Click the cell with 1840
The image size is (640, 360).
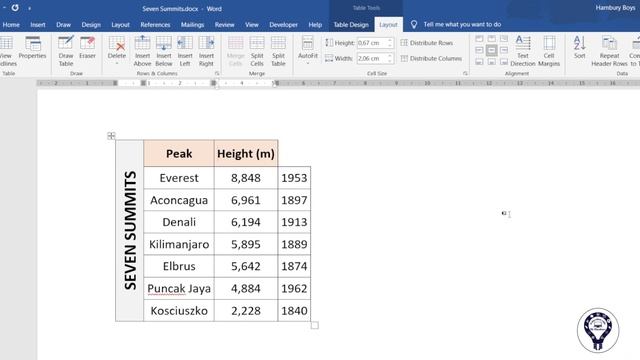coord(294,311)
